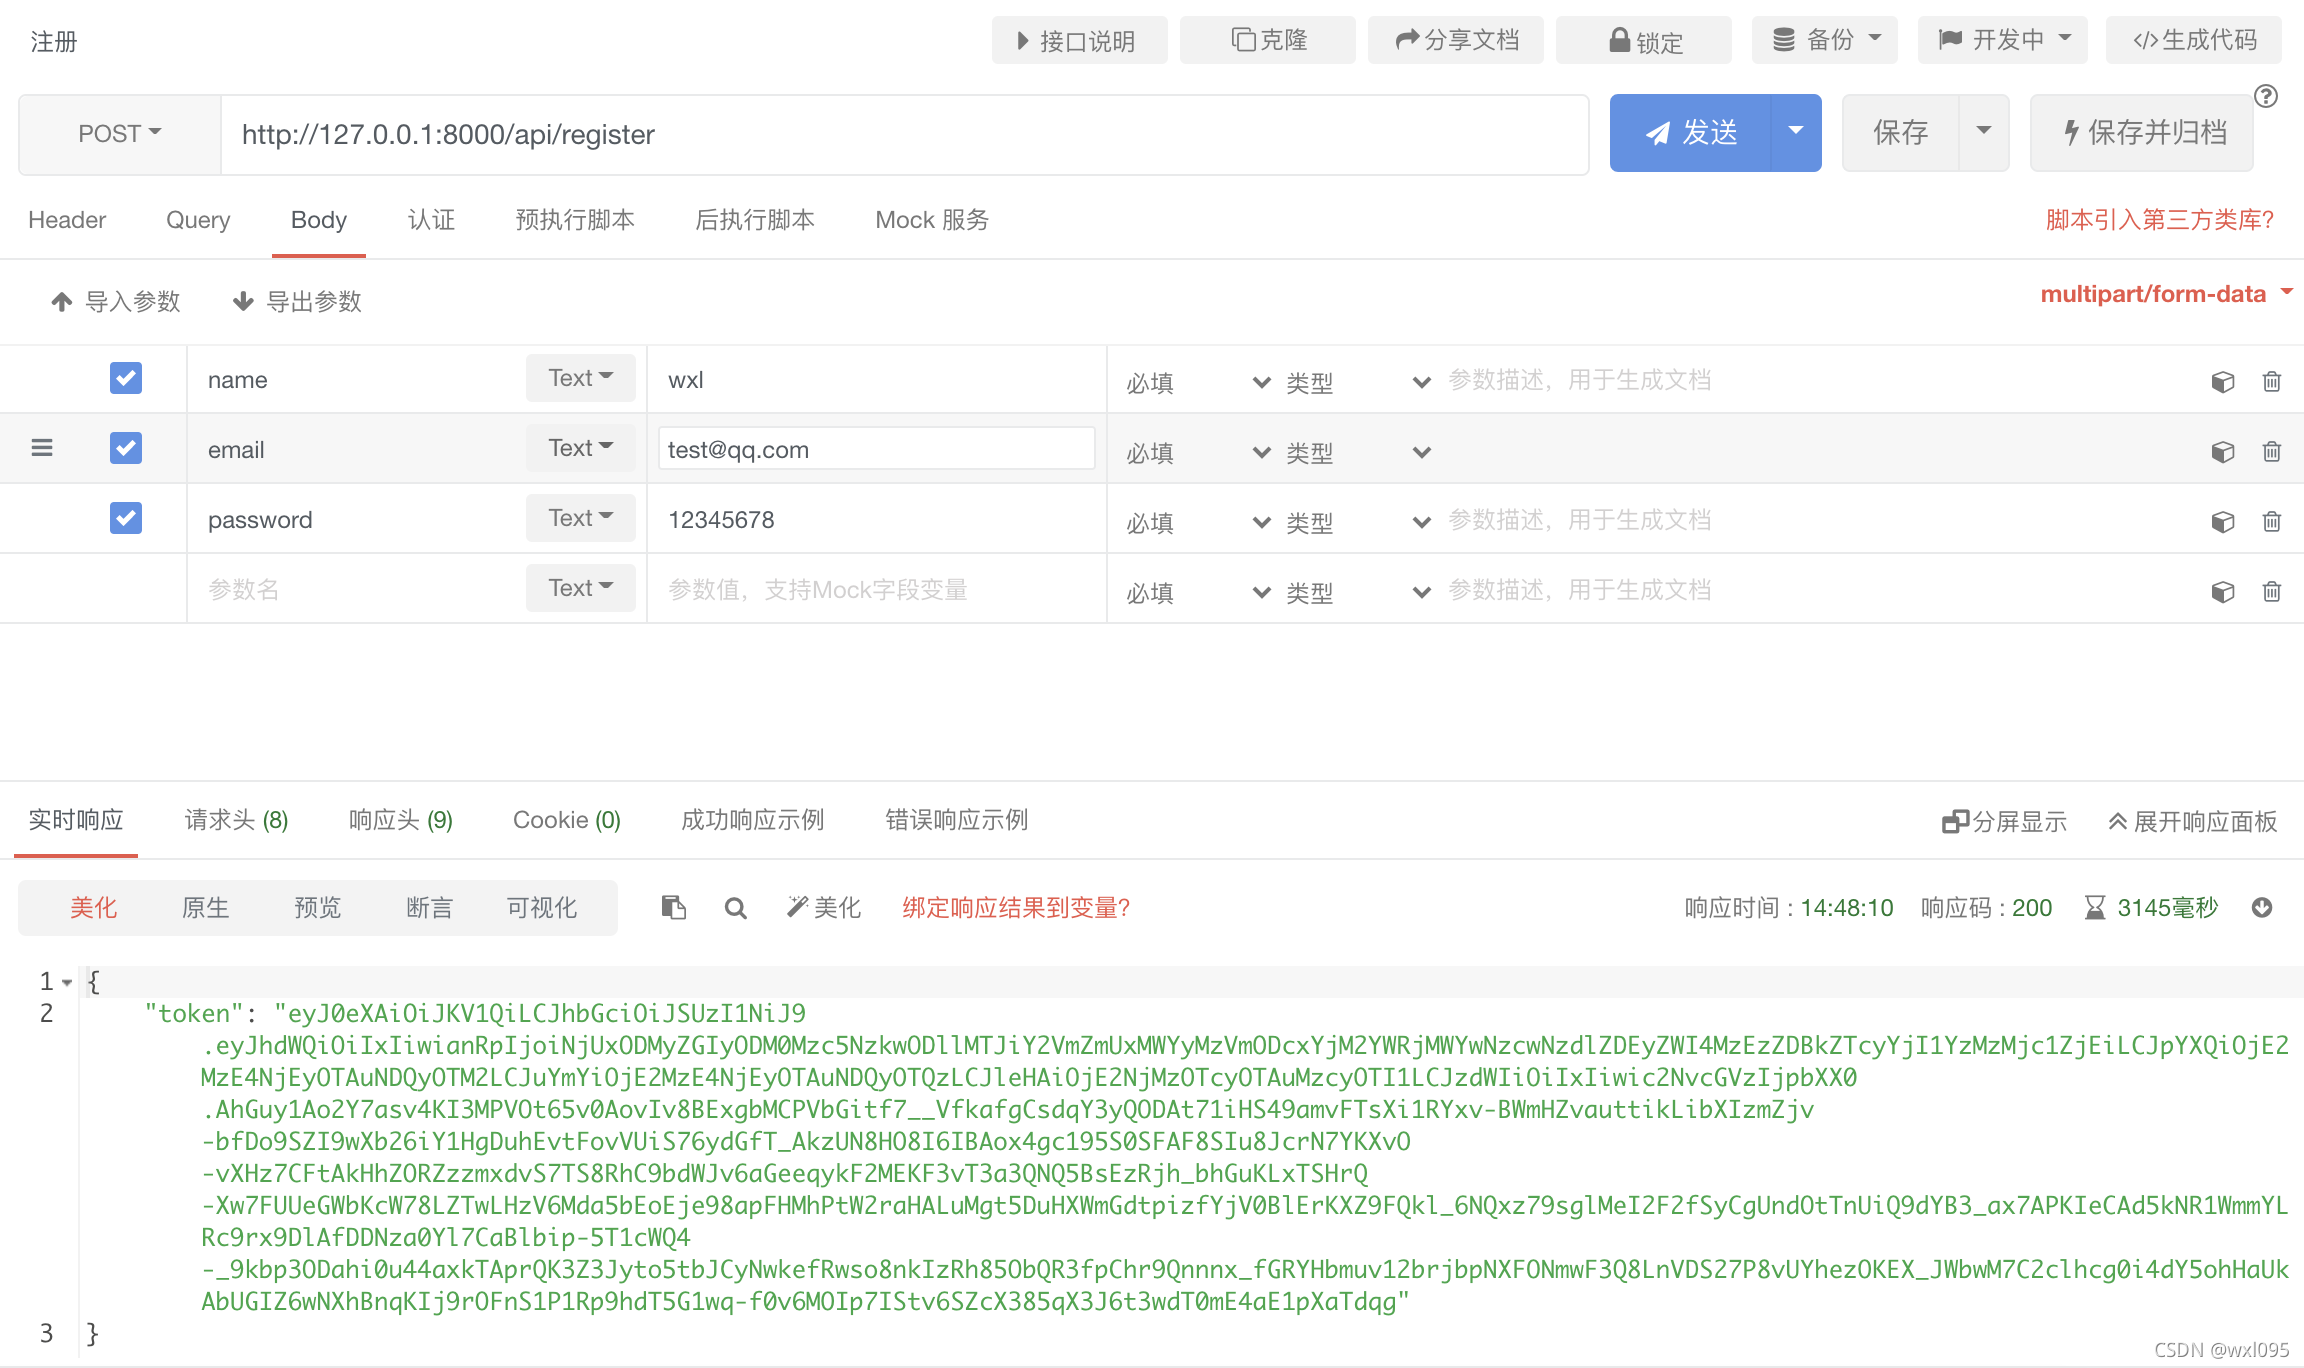Collapse JSON at line 1 fold arrow
Screen dimensions: 2304x1368
tap(67, 982)
